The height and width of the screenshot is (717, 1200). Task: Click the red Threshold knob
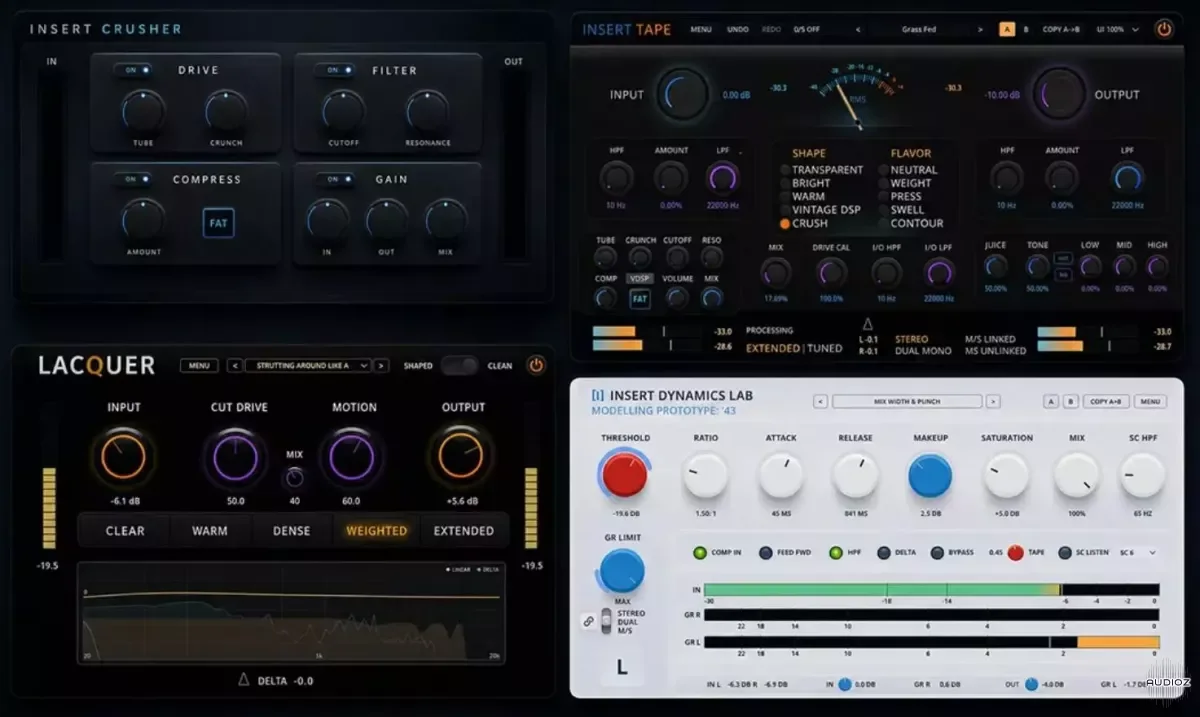[x=624, y=474]
